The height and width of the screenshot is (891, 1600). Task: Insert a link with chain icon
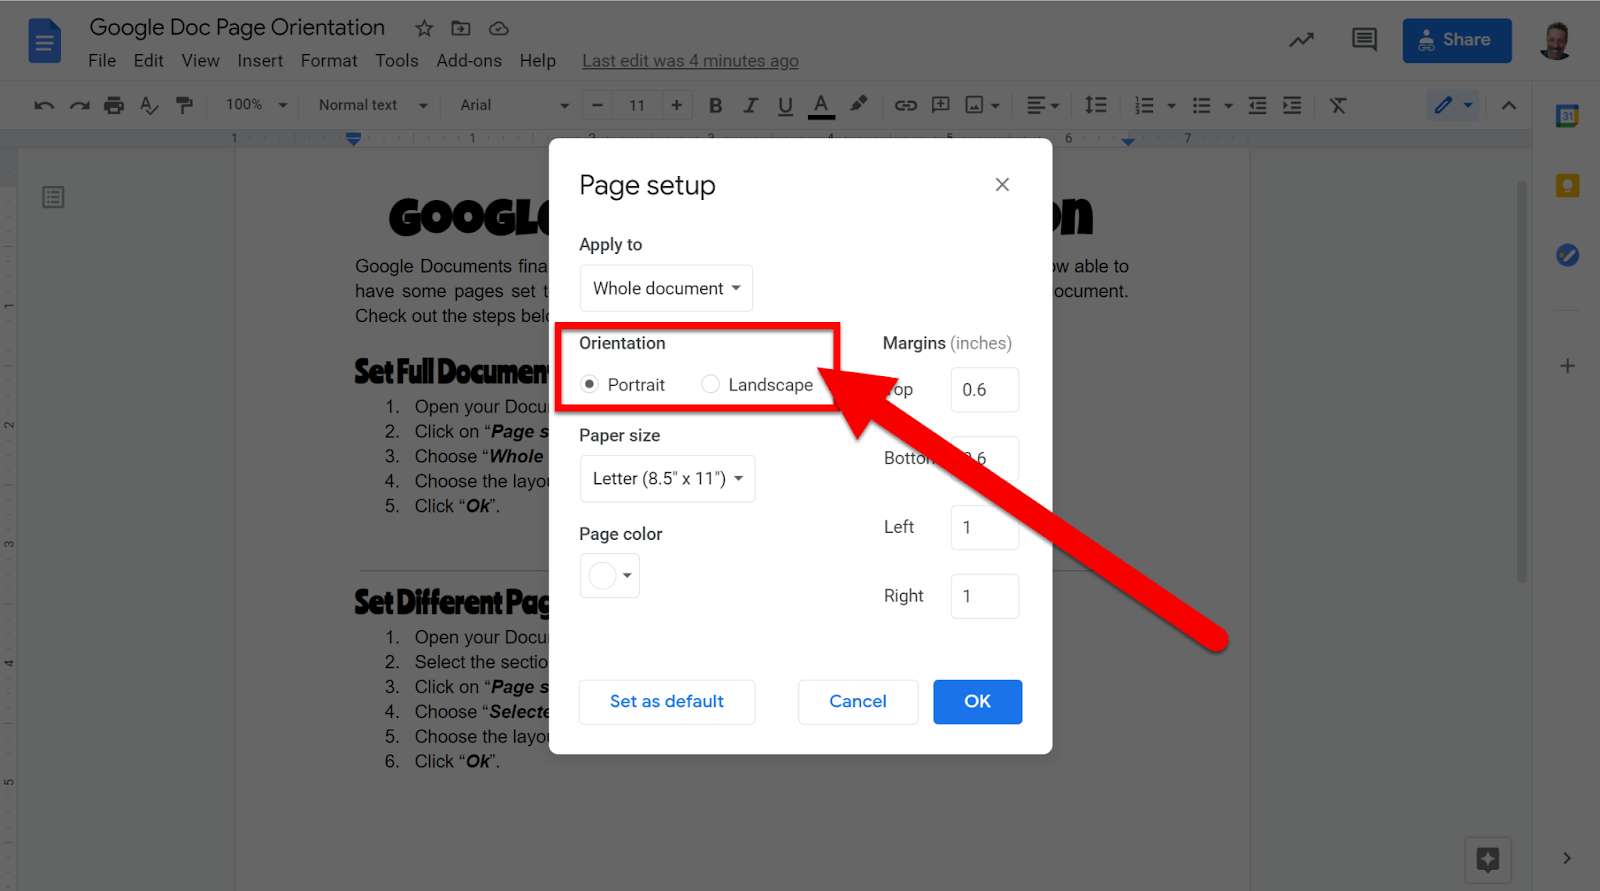click(906, 105)
